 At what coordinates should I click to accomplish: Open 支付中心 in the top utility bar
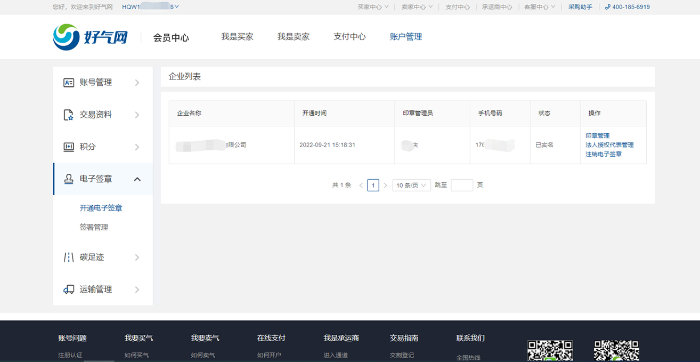pos(458,7)
